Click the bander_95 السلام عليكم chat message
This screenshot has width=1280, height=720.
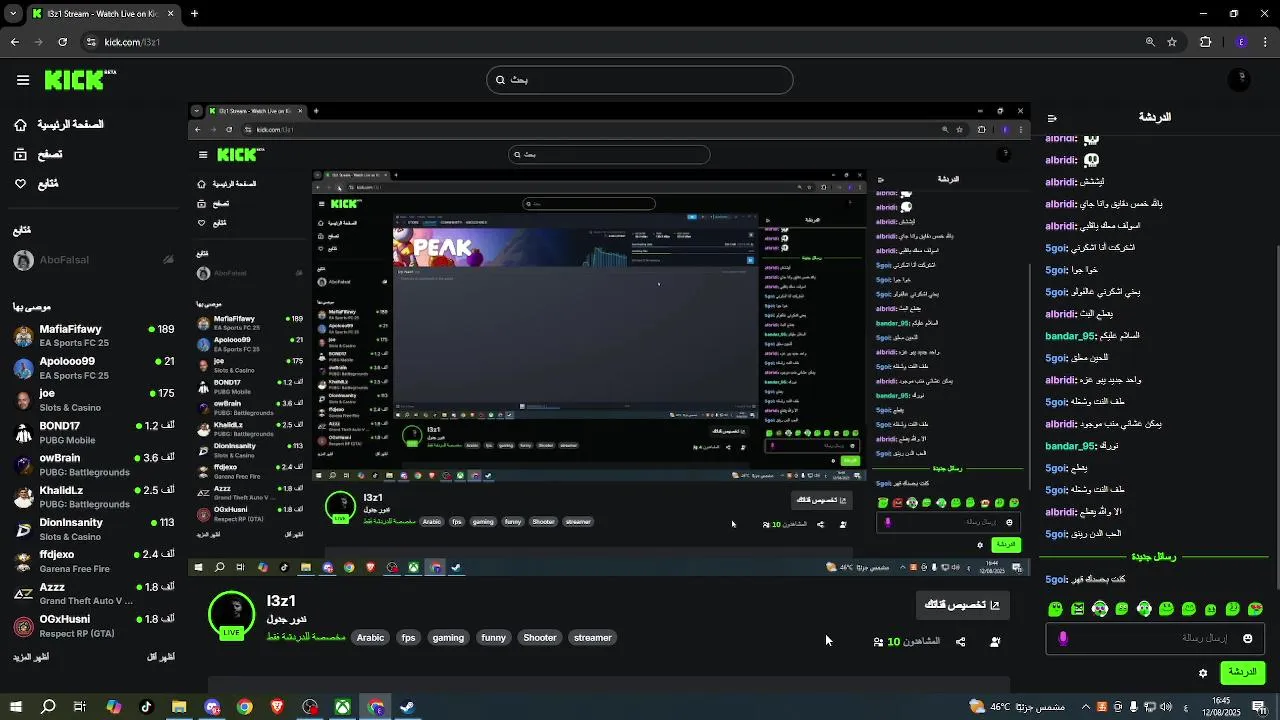click(1092, 336)
